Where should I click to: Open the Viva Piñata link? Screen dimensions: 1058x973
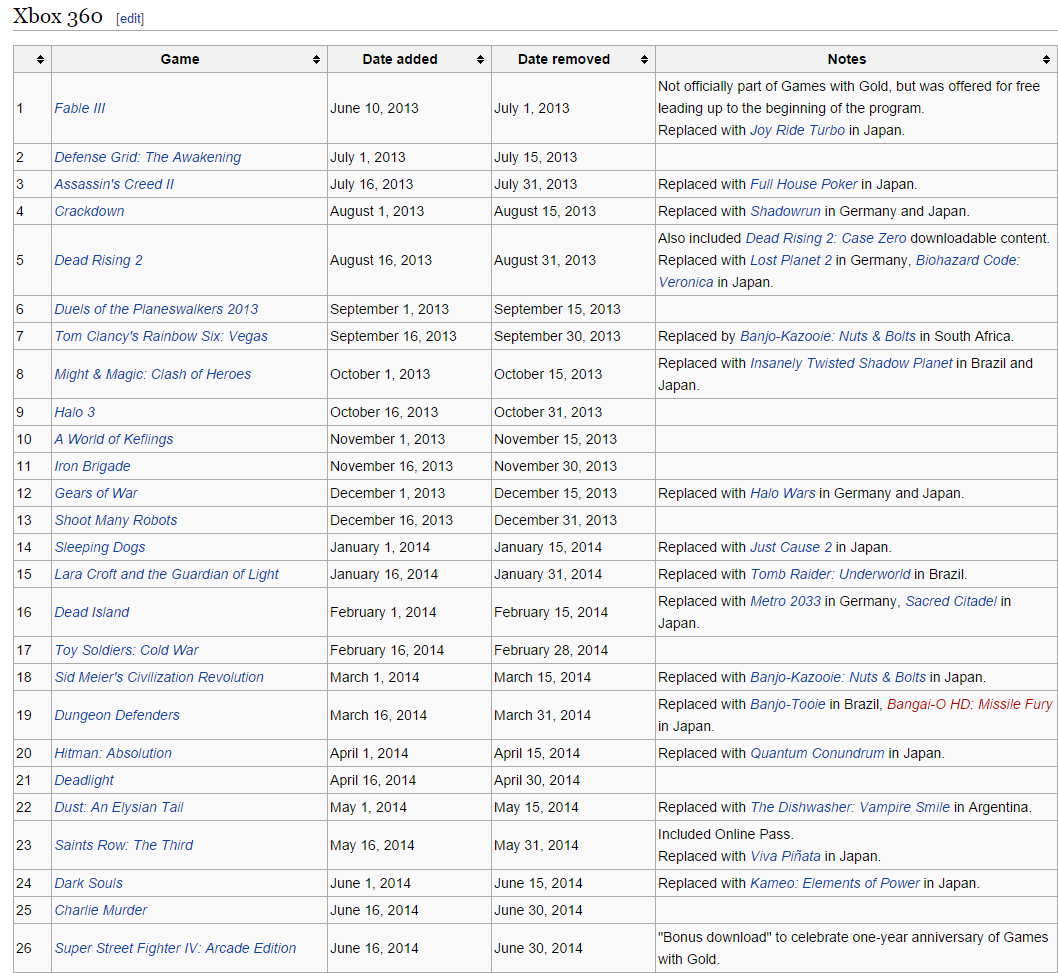[785, 856]
